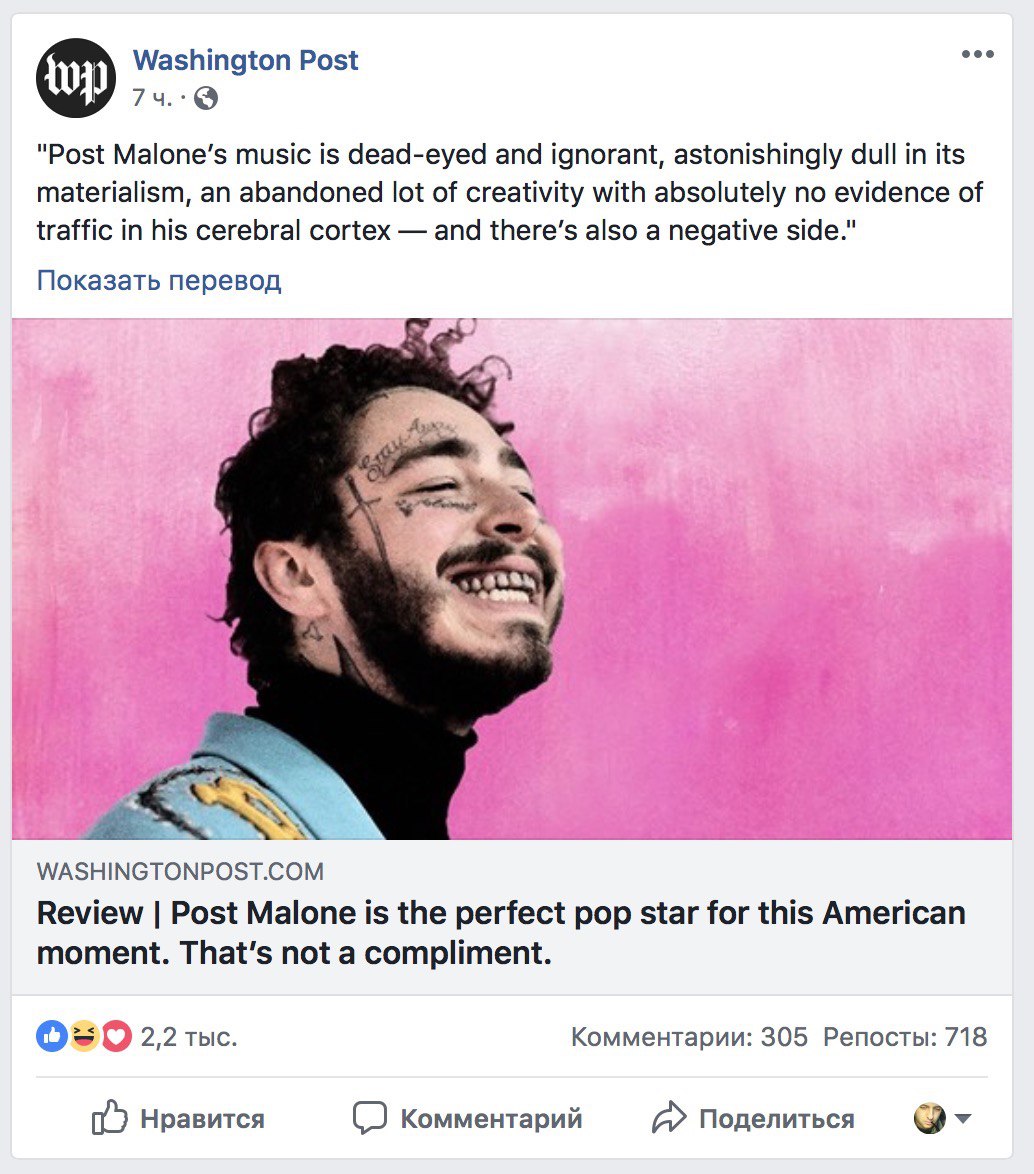Click the public globe privacy icon
Image resolution: width=1034 pixels, height=1174 pixels.
point(206,98)
